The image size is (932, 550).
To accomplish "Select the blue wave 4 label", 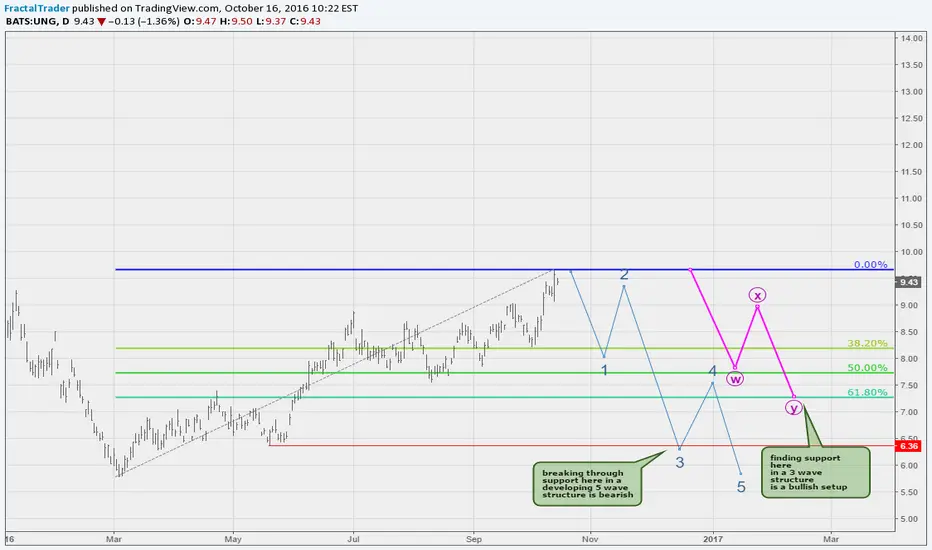I will click(713, 371).
